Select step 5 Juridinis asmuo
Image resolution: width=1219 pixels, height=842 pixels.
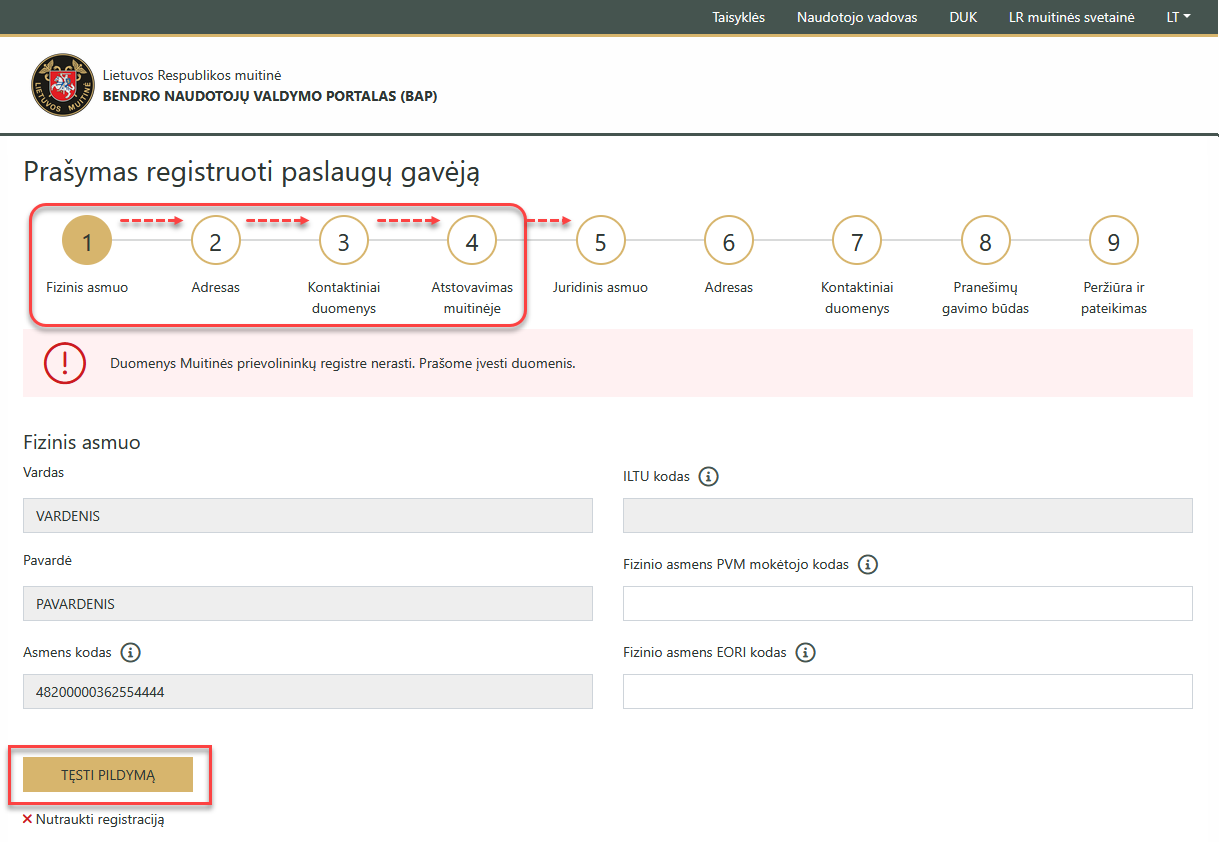tap(600, 242)
